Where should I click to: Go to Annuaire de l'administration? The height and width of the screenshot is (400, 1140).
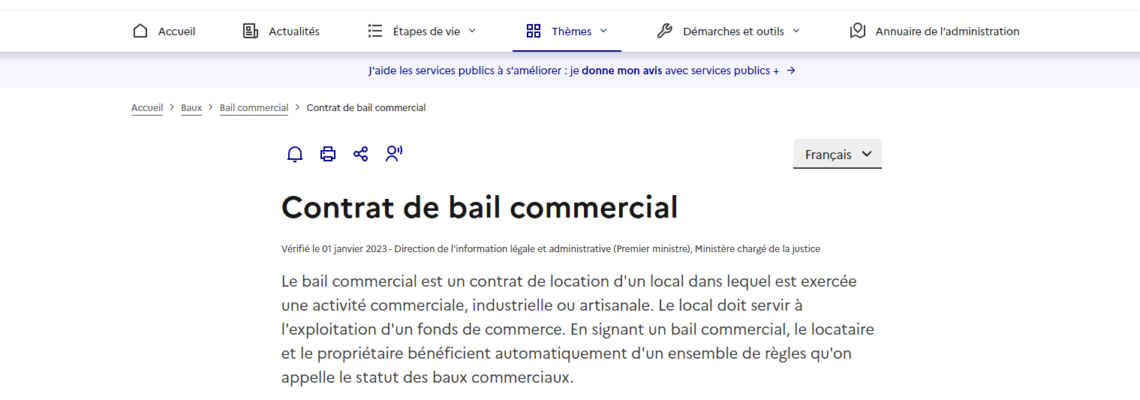pyautogui.click(x=947, y=31)
